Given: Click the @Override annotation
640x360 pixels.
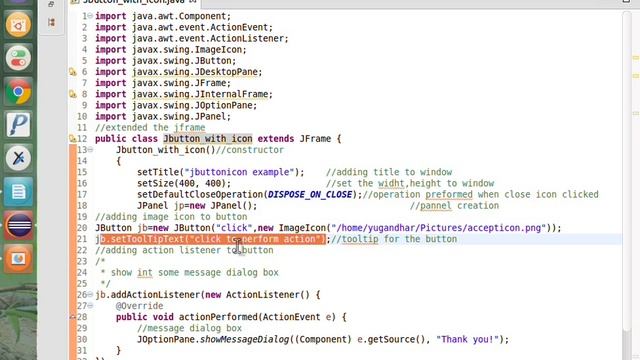Looking at the screenshot, I should point(140,306).
